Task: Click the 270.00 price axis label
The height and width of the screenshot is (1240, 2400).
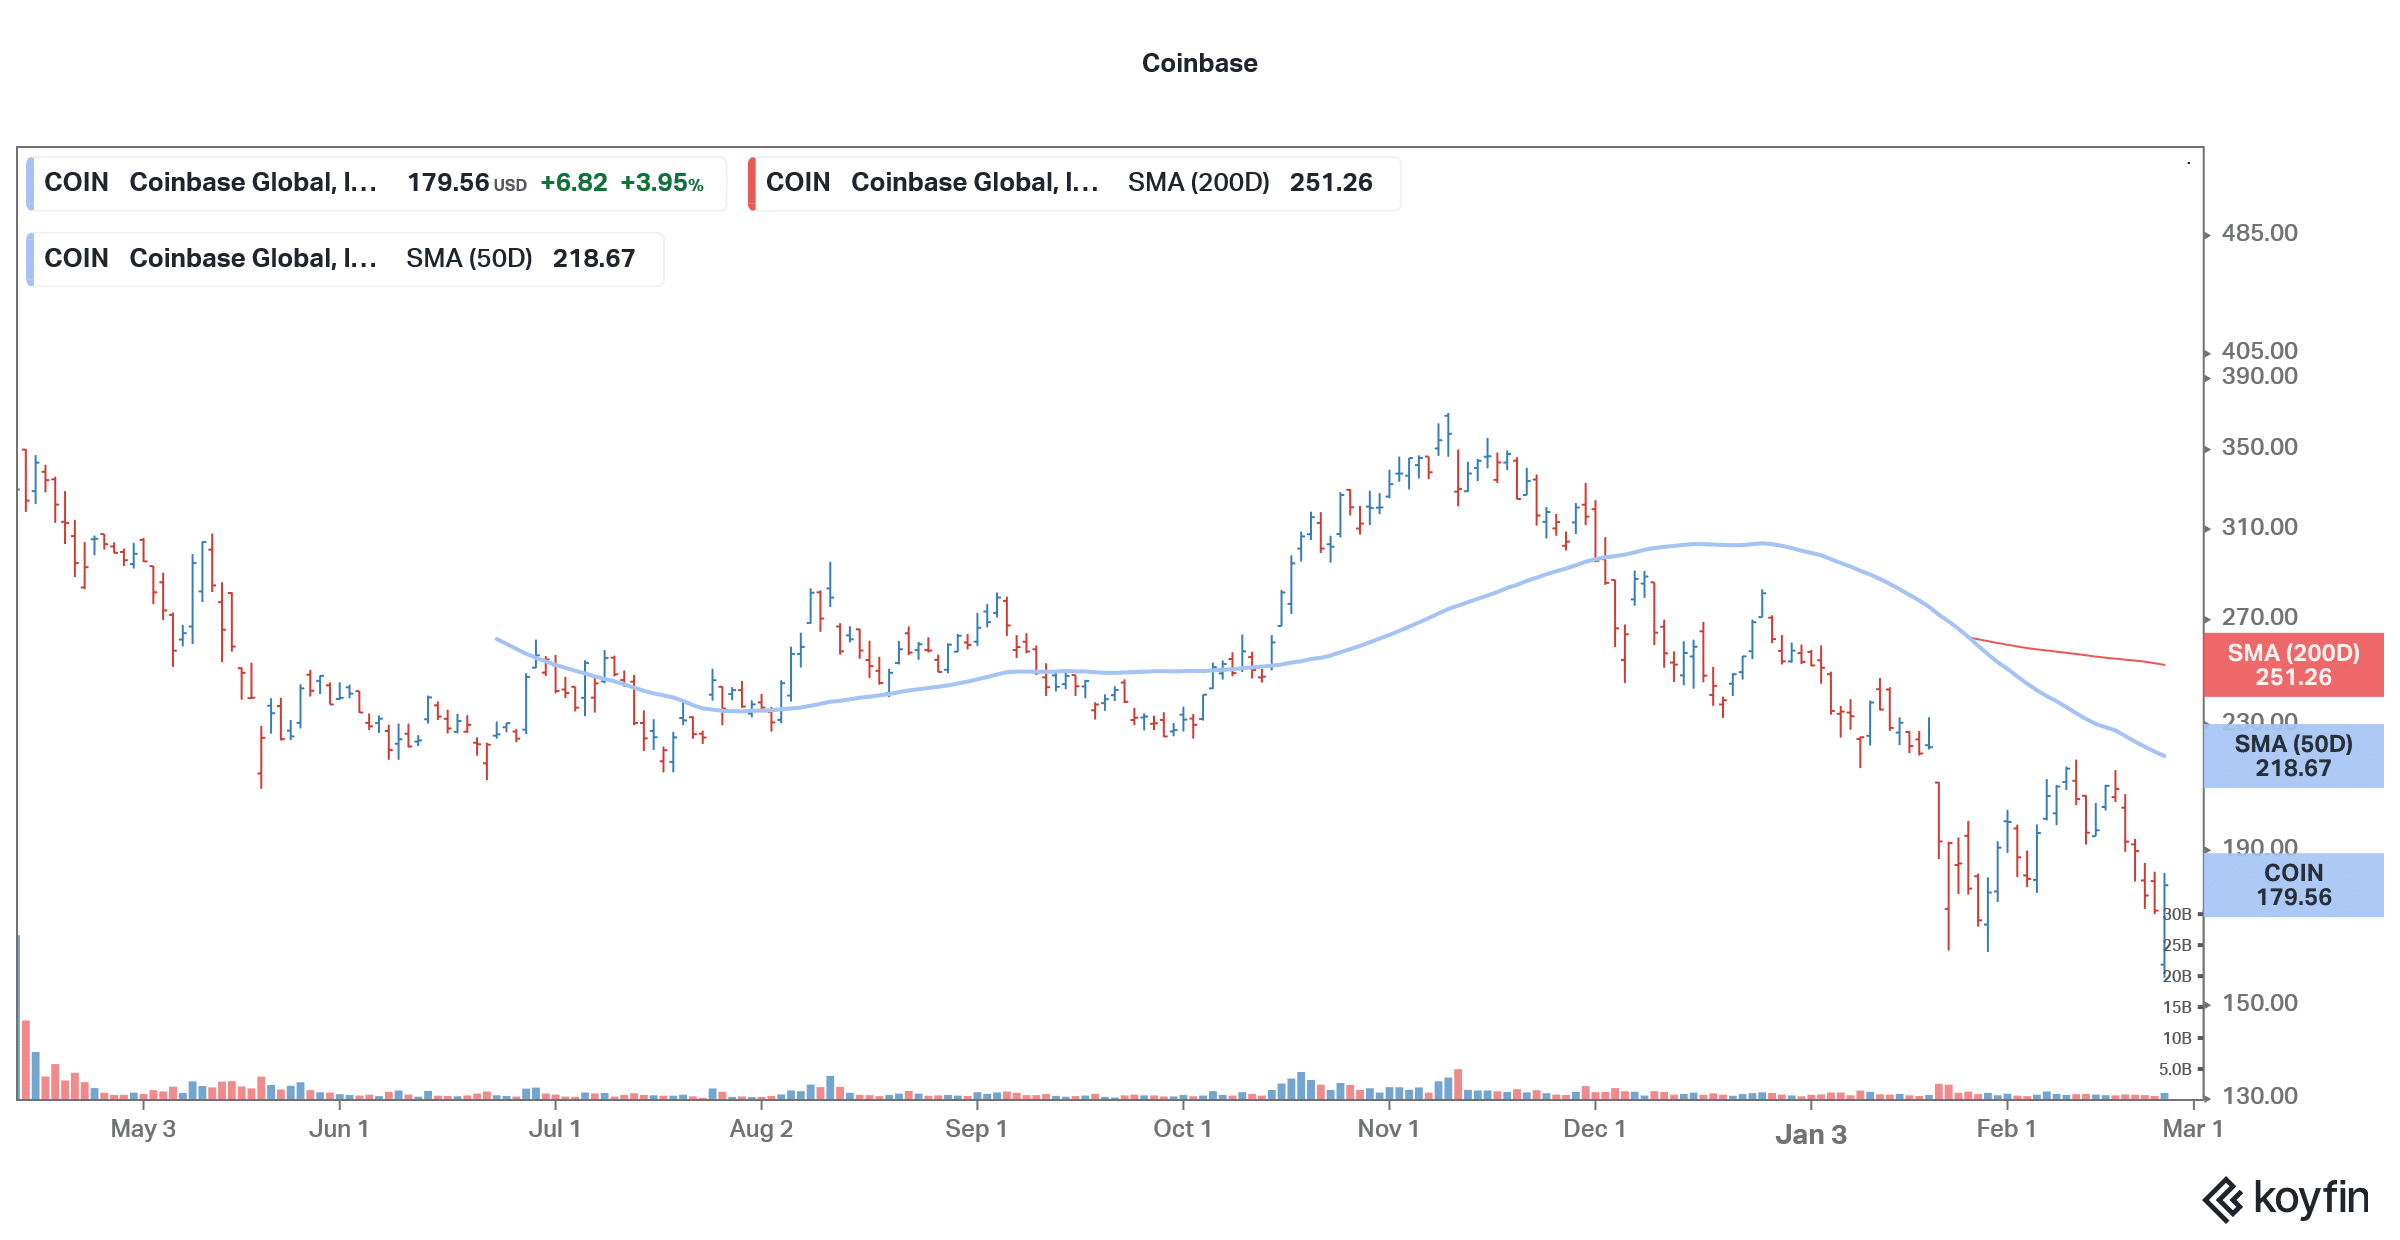Action: click(2259, 618)
